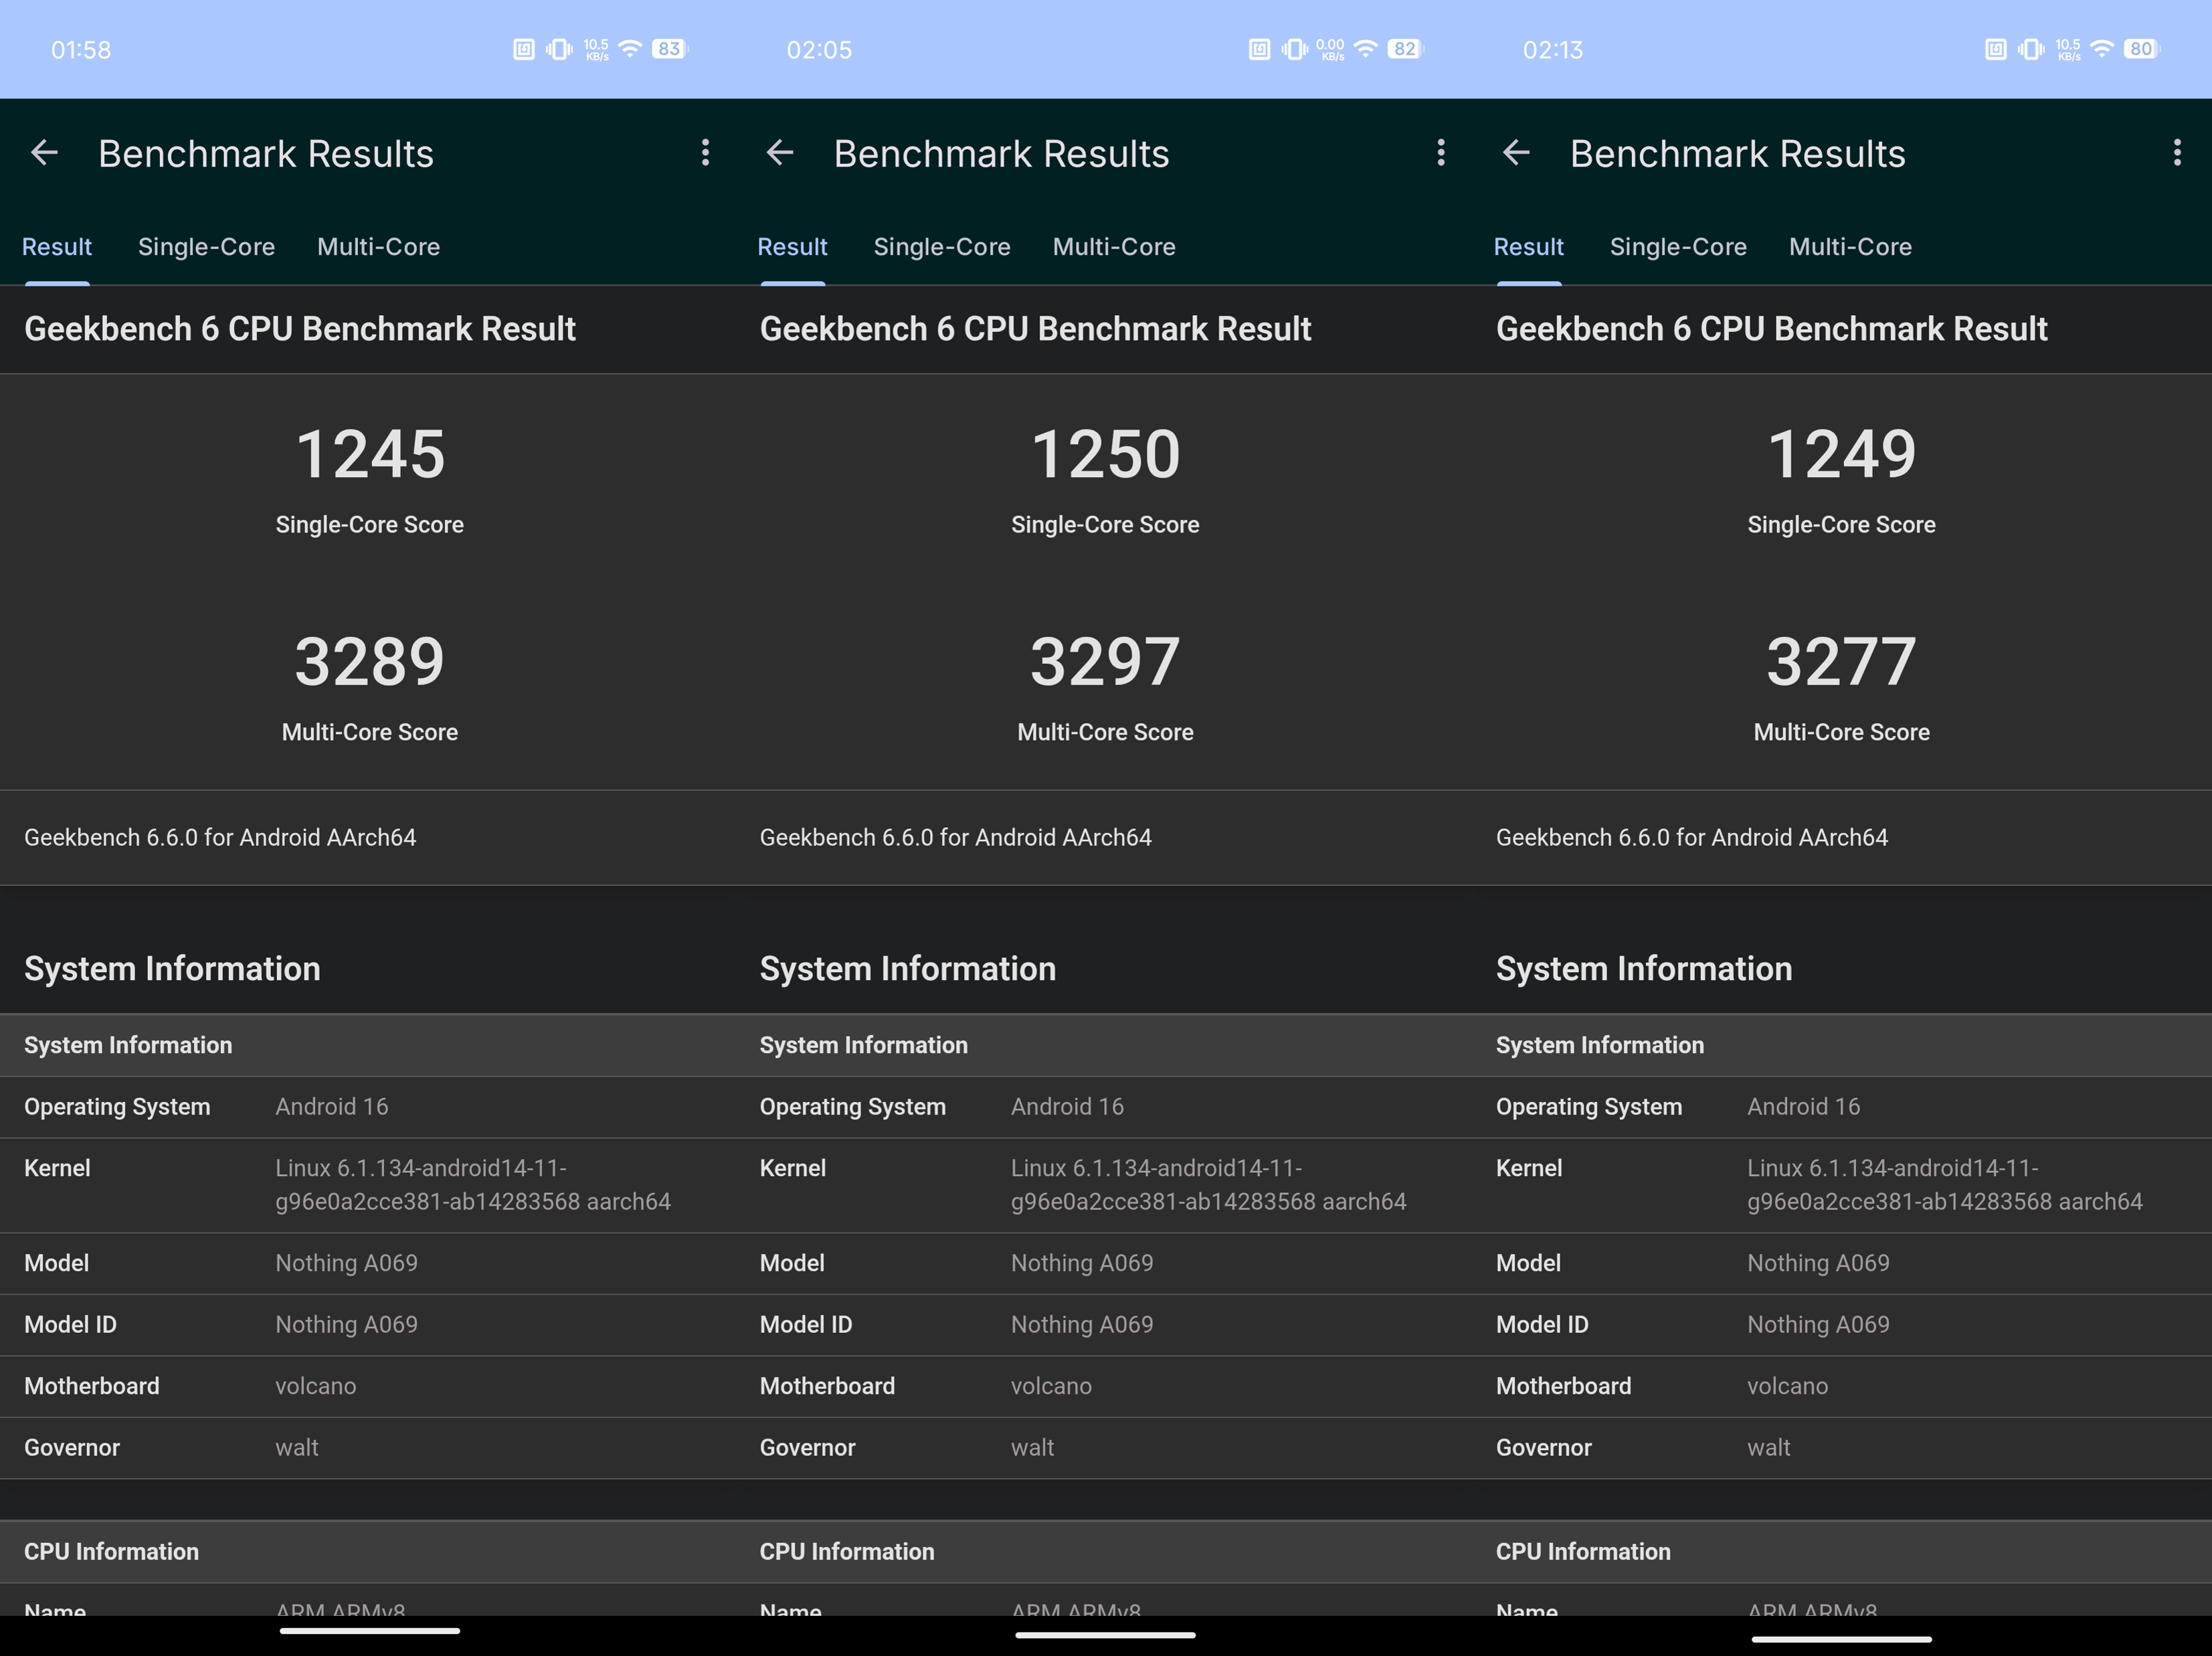Screen dimensions: 2212x1656
Task: Tap Wi-Fi icon beside the 83 battery
Action: click(630, 49)
